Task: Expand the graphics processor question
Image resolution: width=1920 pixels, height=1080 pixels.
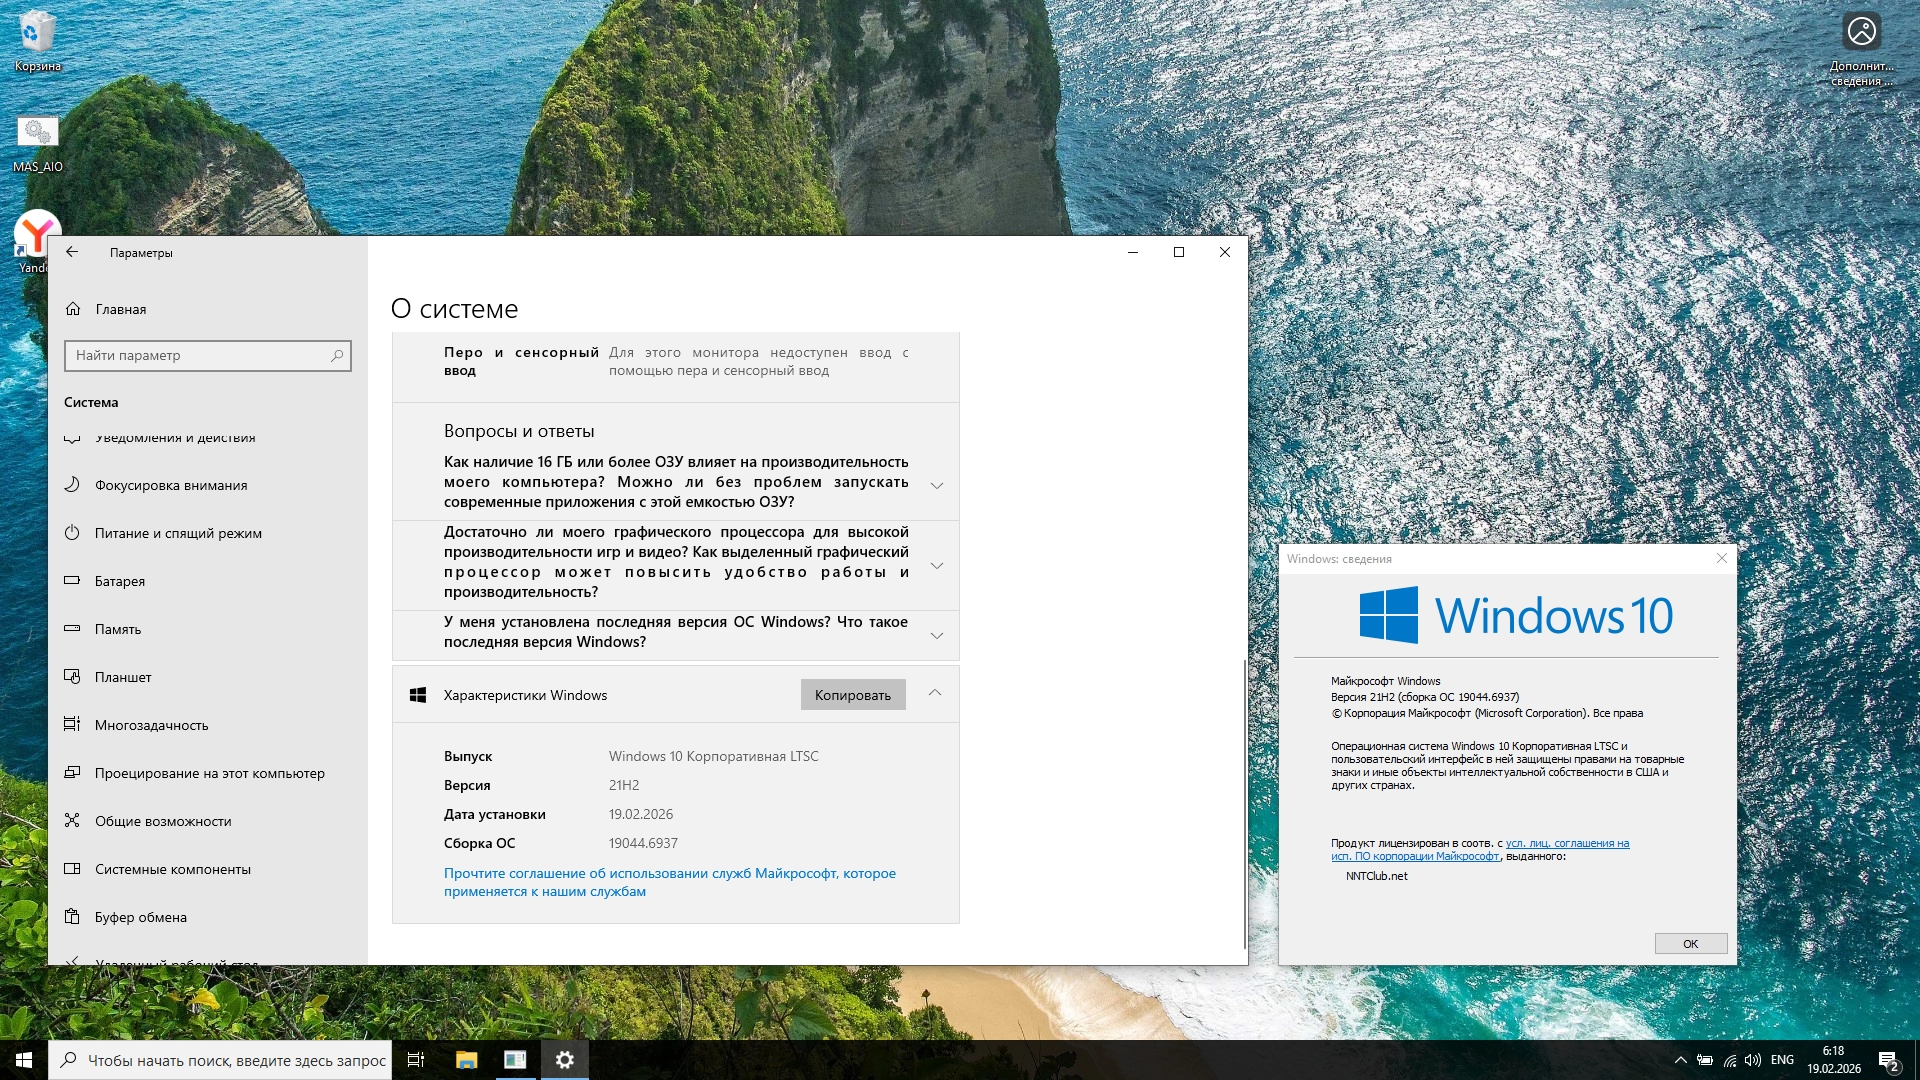Action: point(937,565)
